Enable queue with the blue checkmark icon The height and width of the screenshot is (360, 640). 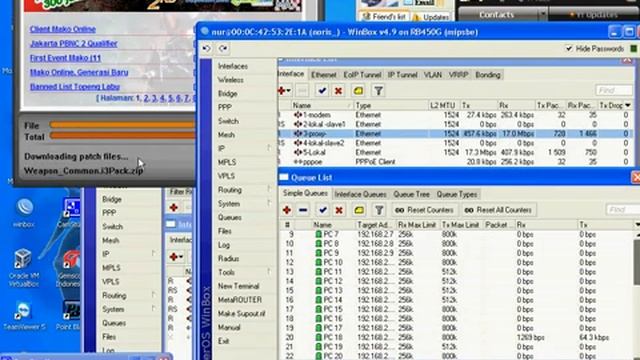coord(323,210)
